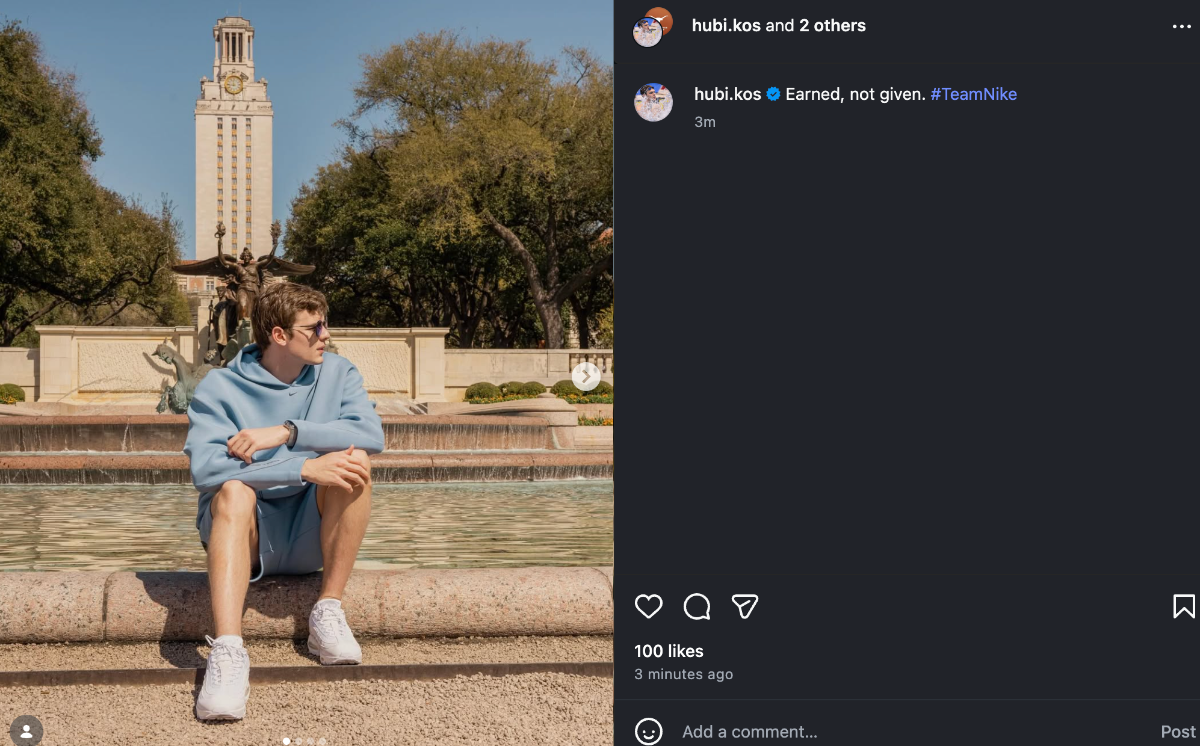Share the post using paper plane icon

click(745, 606)
